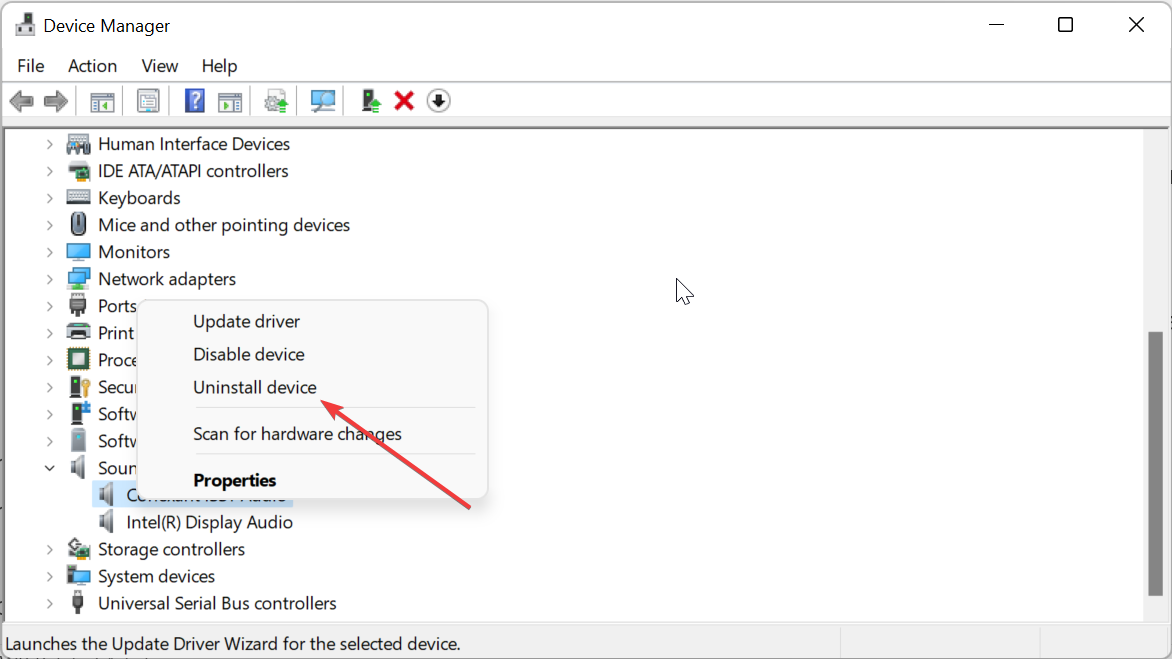Maximize the Device Manager window

1065,25
